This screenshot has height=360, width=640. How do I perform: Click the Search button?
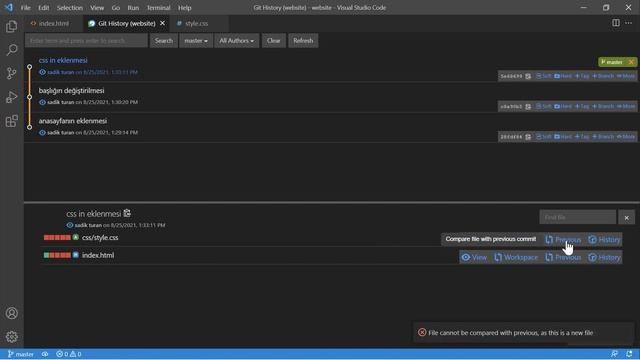pyautogui.click(x=164, y=40)
